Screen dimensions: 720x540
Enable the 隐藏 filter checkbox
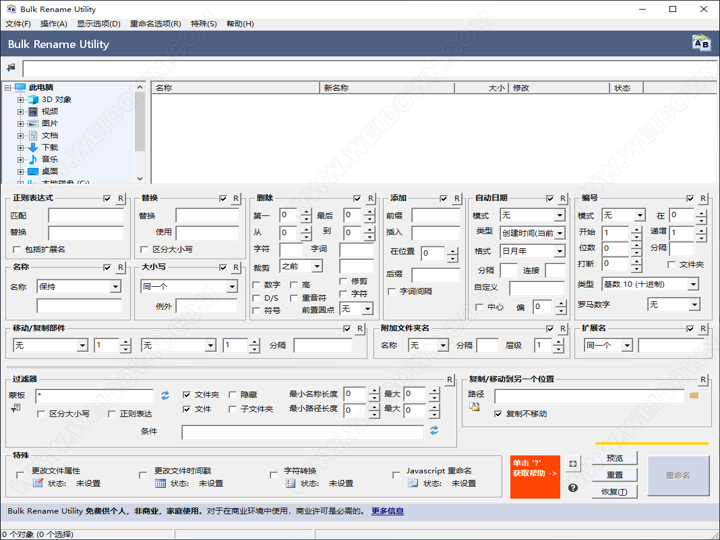(233, 395)
